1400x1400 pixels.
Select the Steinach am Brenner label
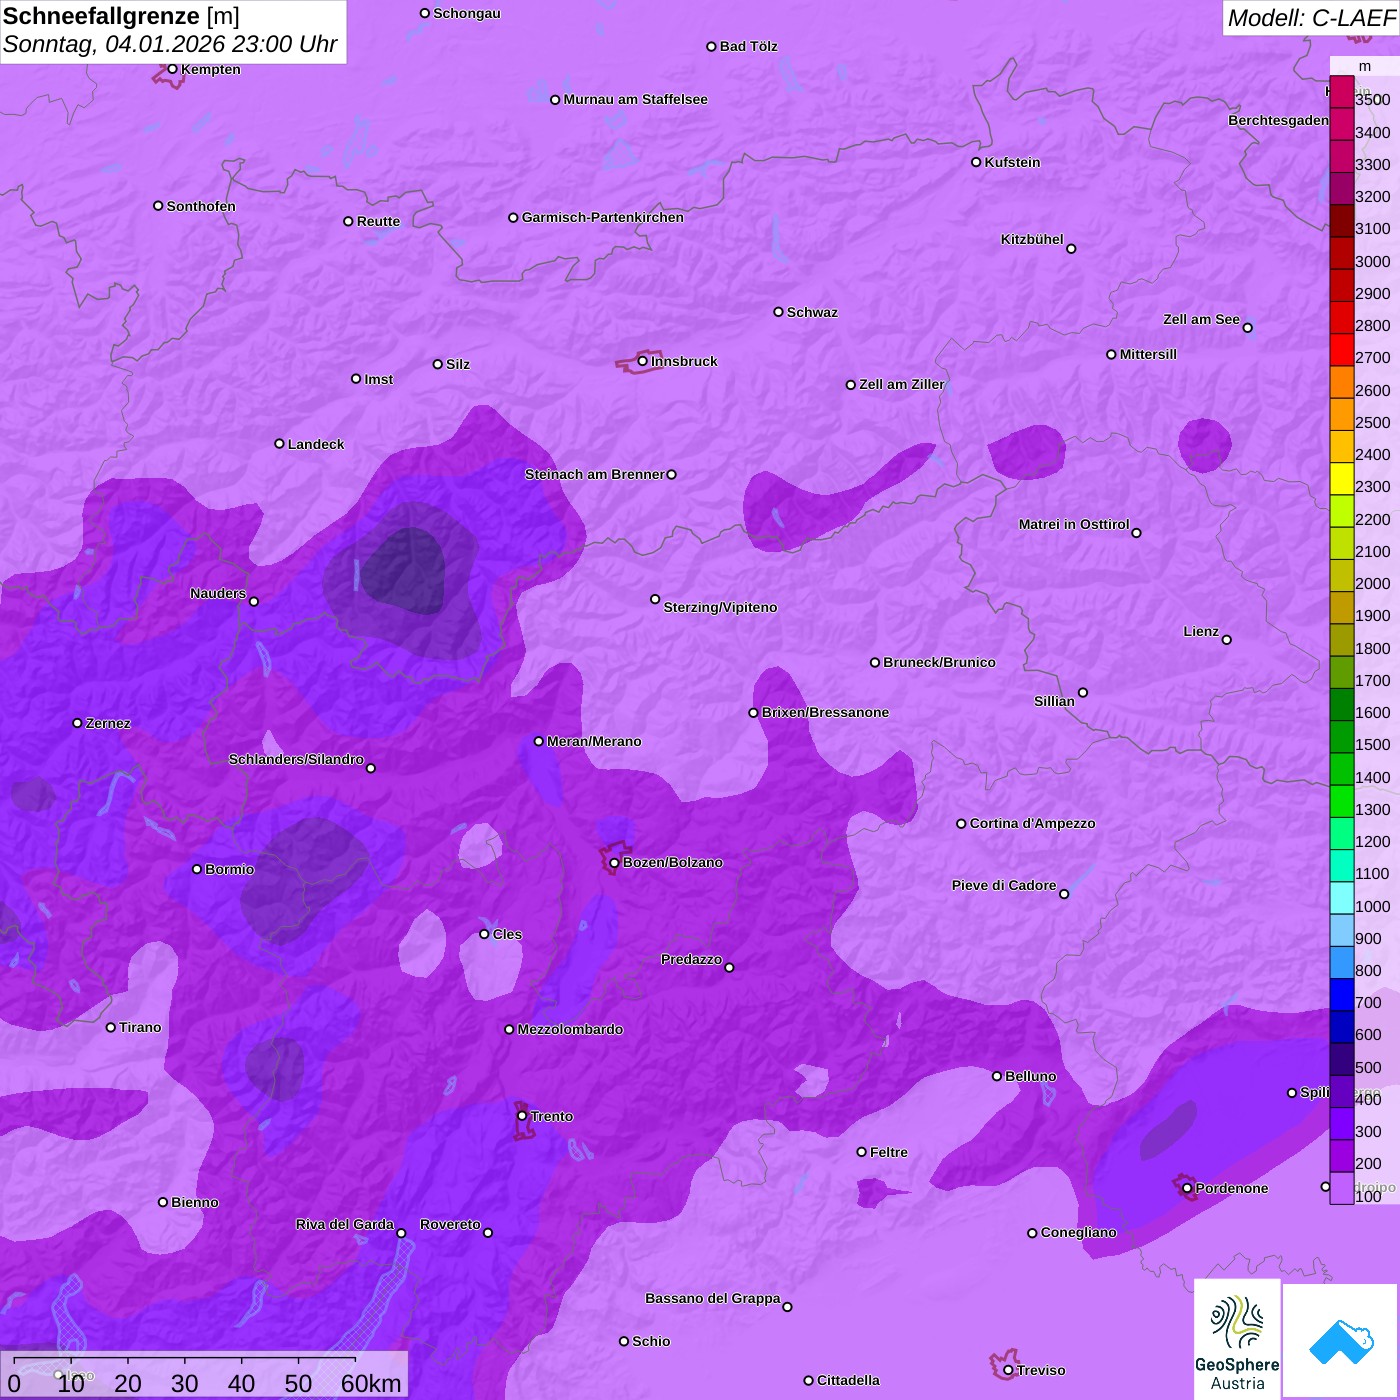pyautogui.click(x=594, y=474)
